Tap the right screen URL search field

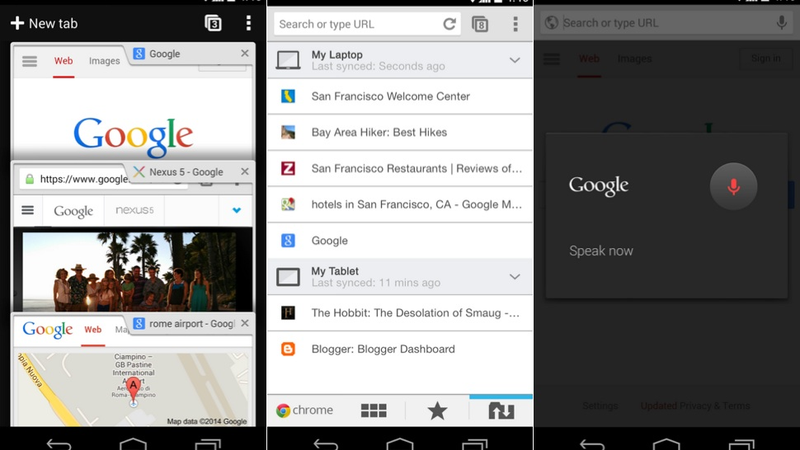pos(666,22)
